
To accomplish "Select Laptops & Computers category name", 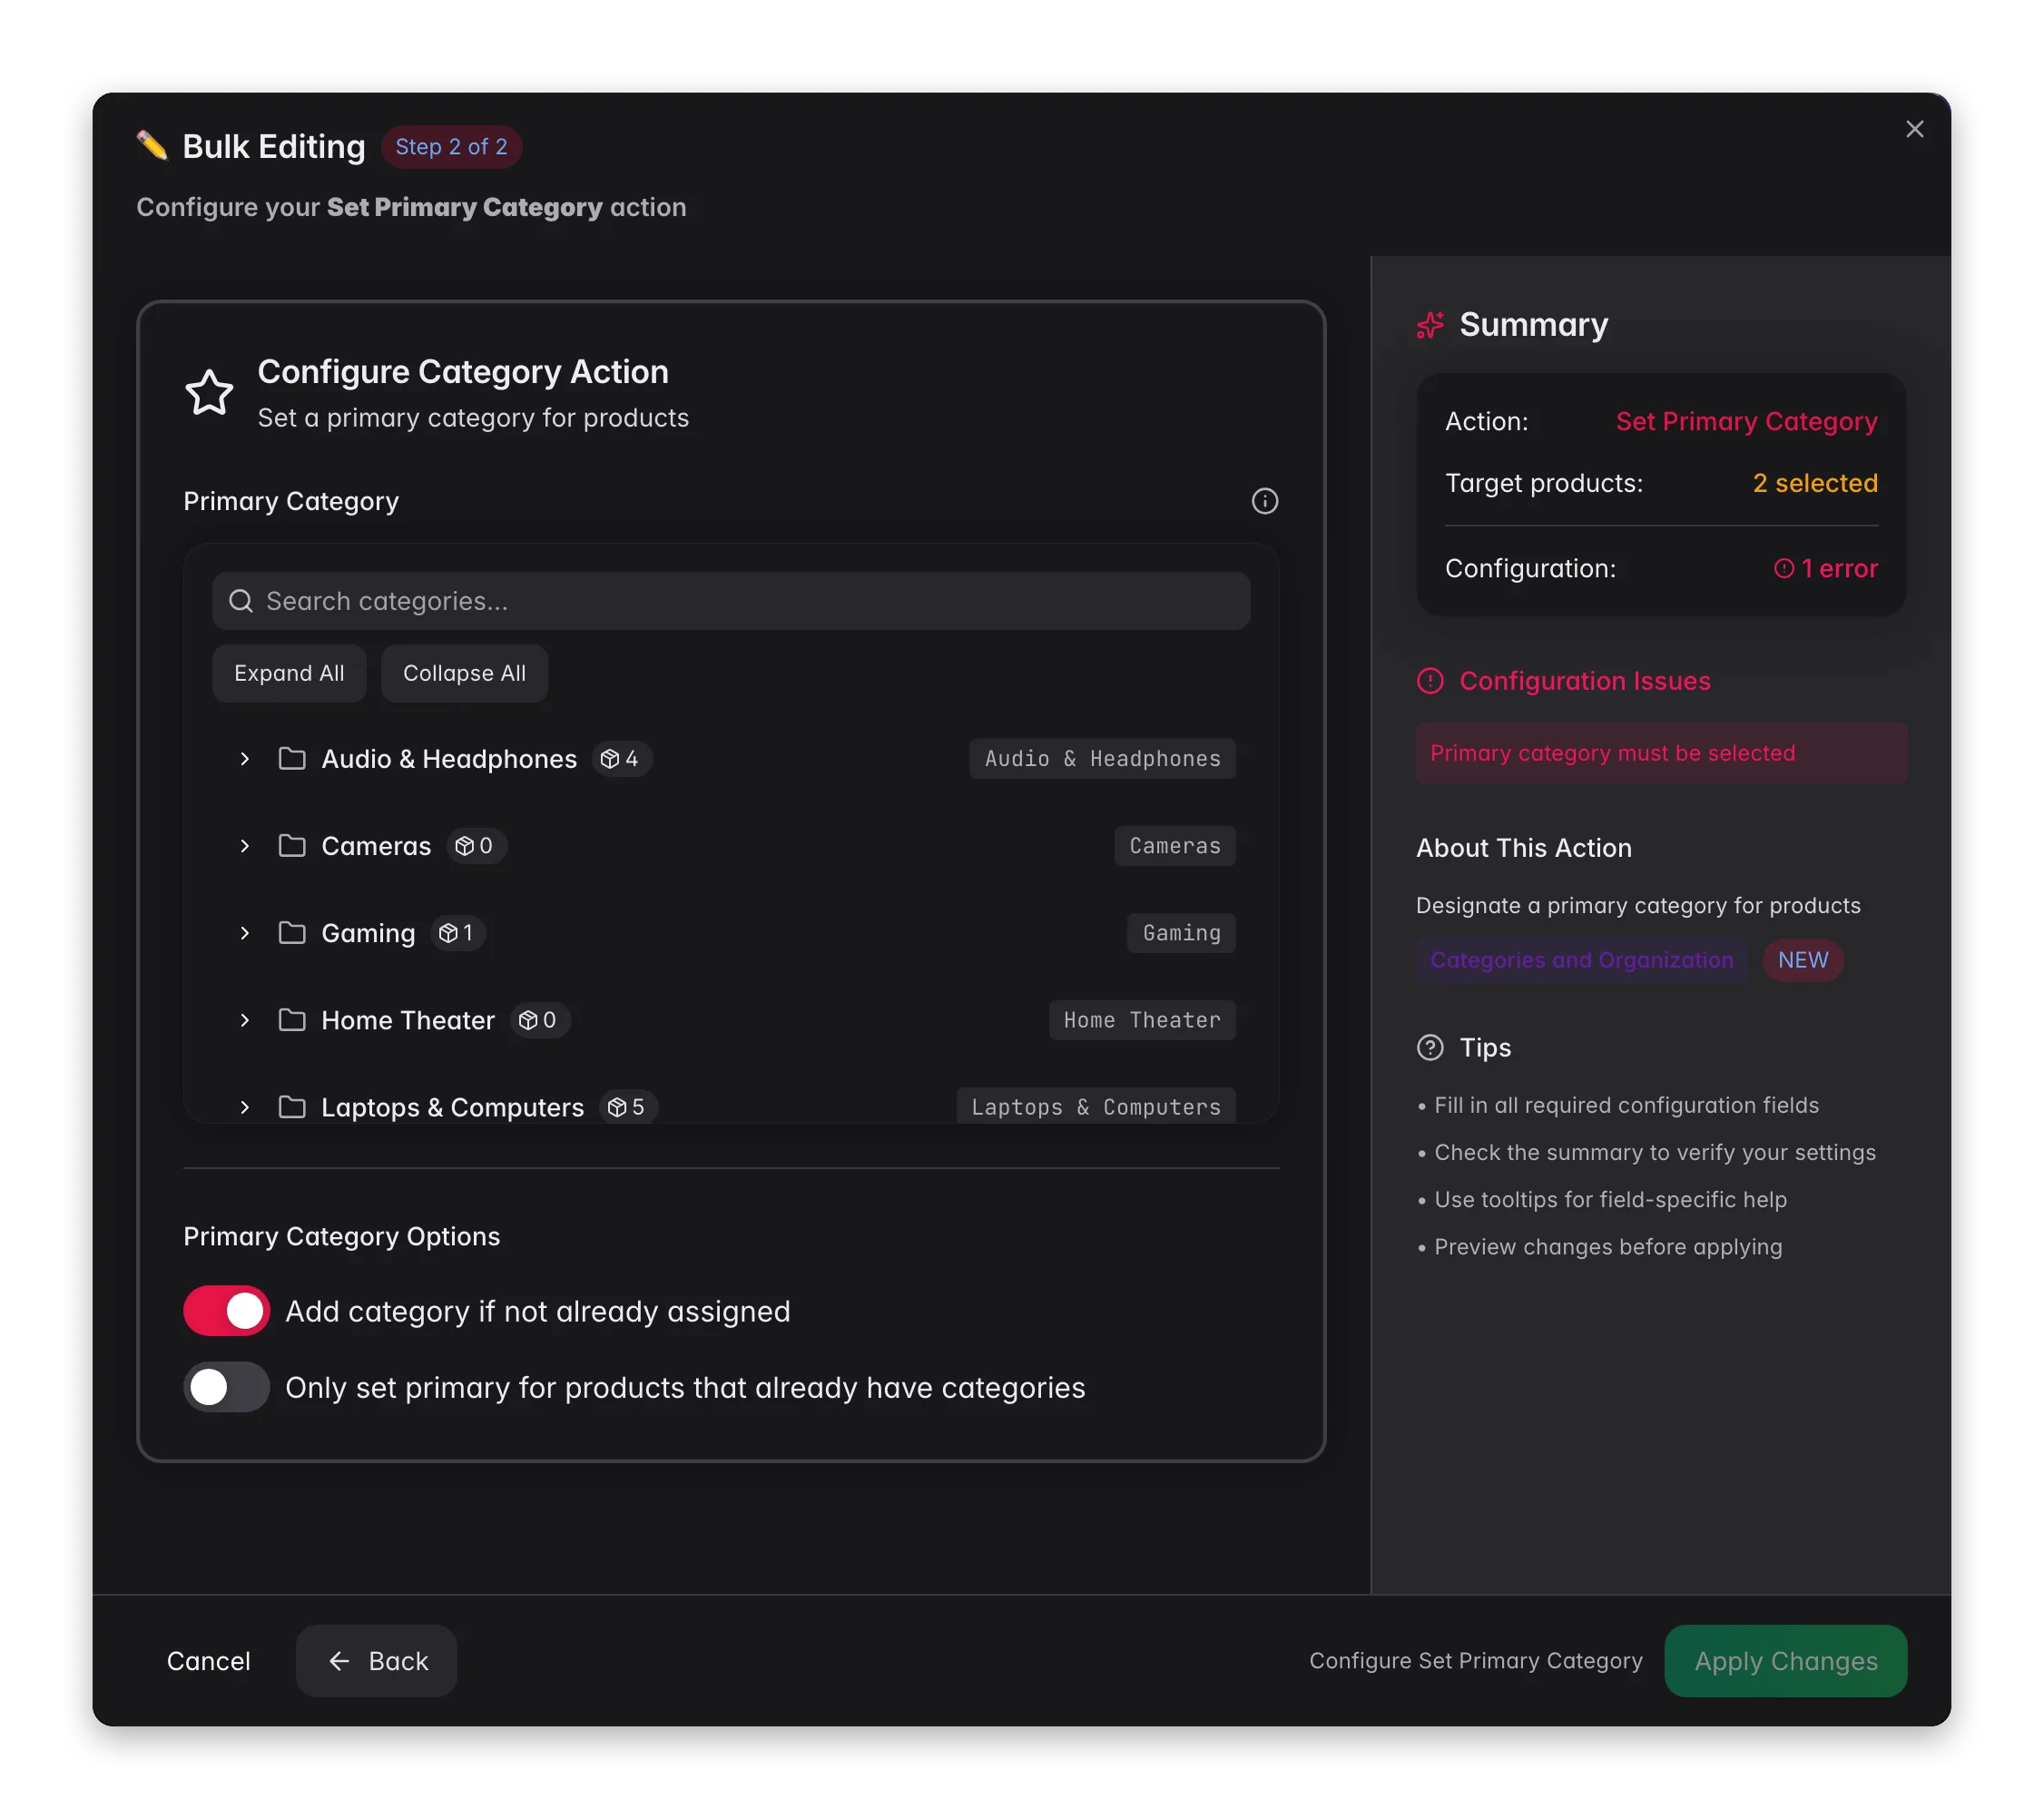I will tap(452, 1107).
